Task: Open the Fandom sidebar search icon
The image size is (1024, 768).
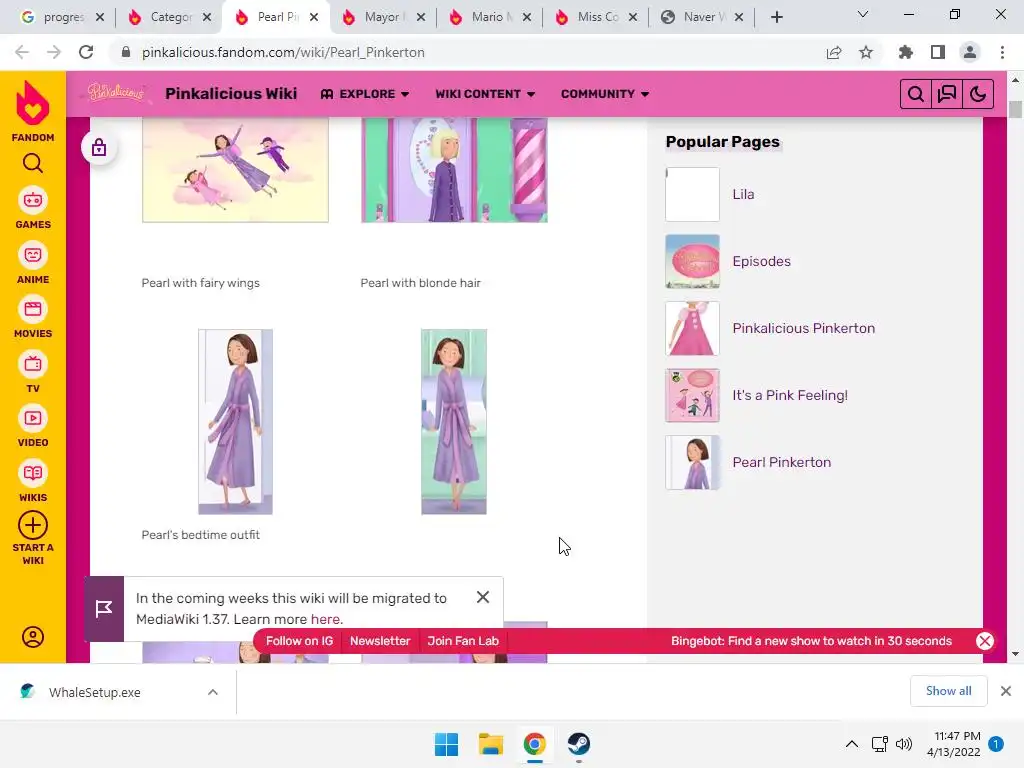Action: [x=33, y=163]
